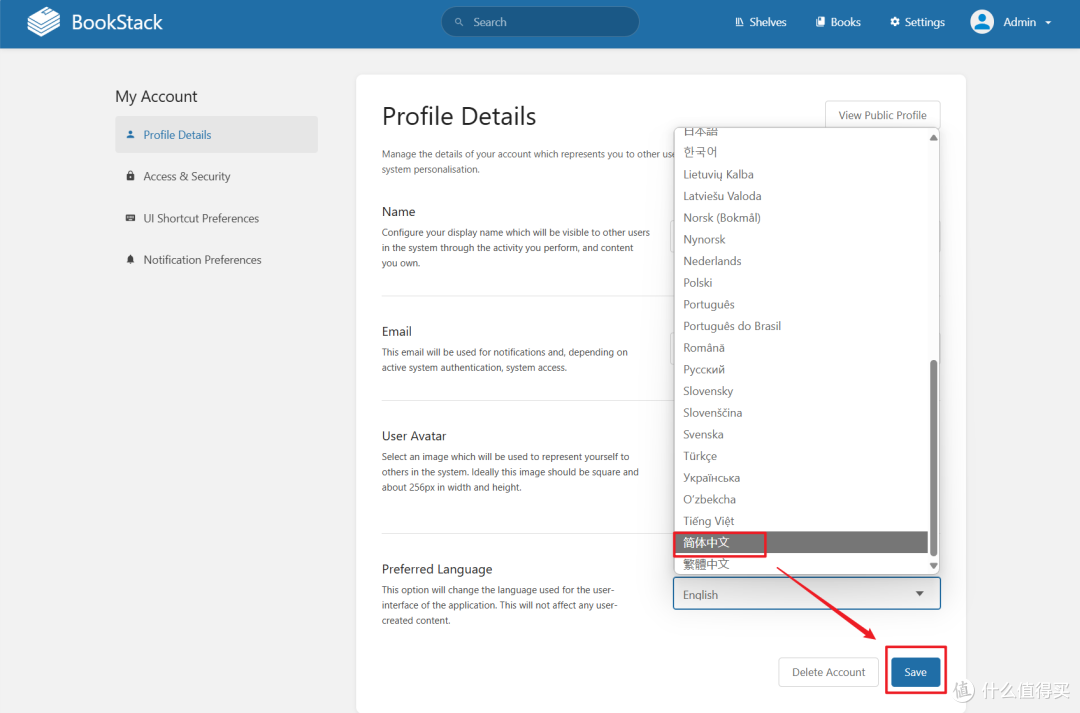
Task: Click the Profile Details heading
Action: click(x=459, y=116)
